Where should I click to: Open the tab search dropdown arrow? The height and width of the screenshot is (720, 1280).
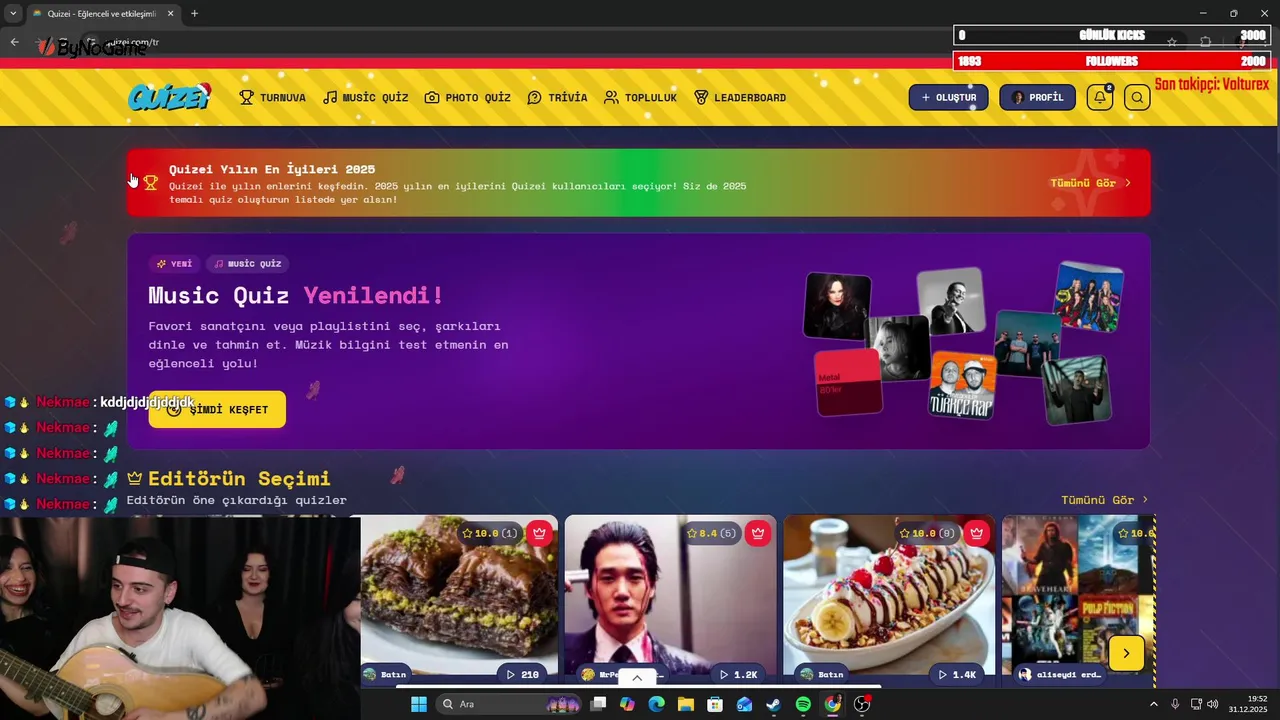13,13
